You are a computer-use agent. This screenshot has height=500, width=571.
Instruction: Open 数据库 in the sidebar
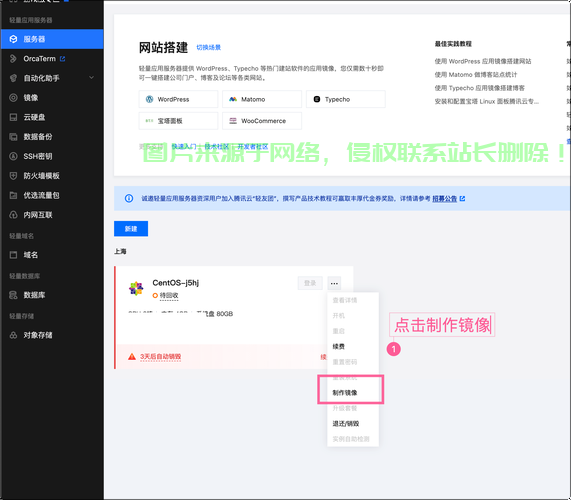coord(34,295)
